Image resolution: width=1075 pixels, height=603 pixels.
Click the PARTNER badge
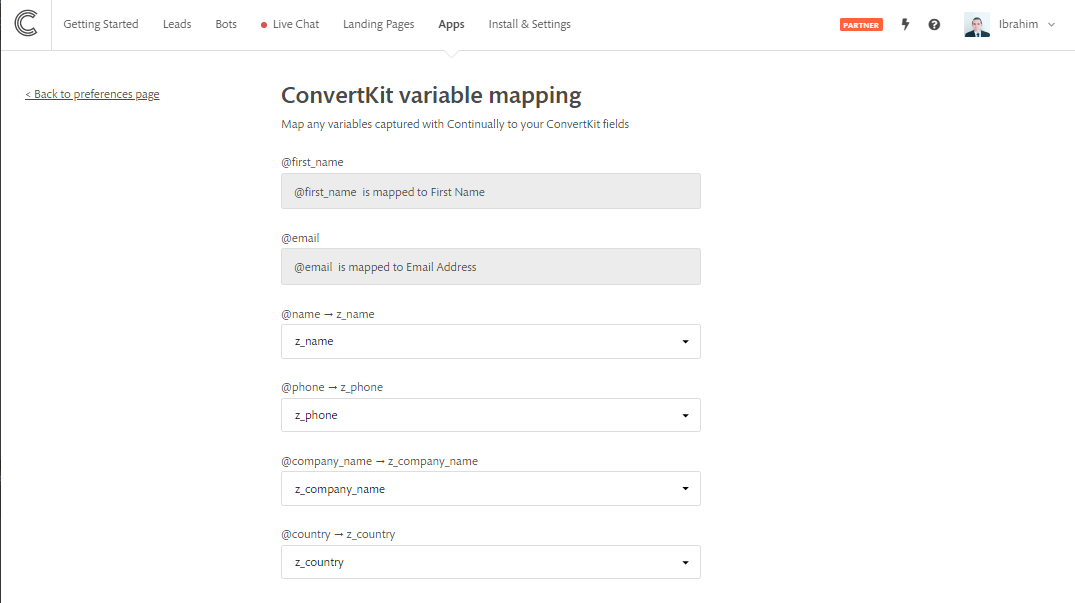861,25
